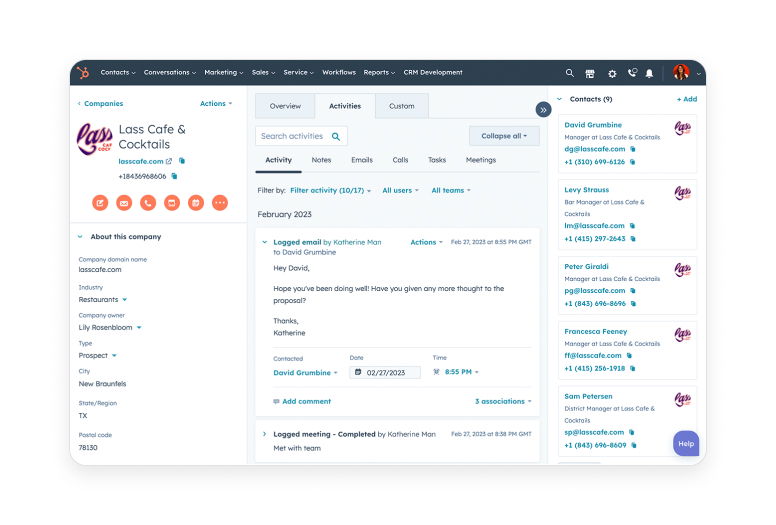Open Contacted David Grumbine dropdown

[x=305, y=373]
